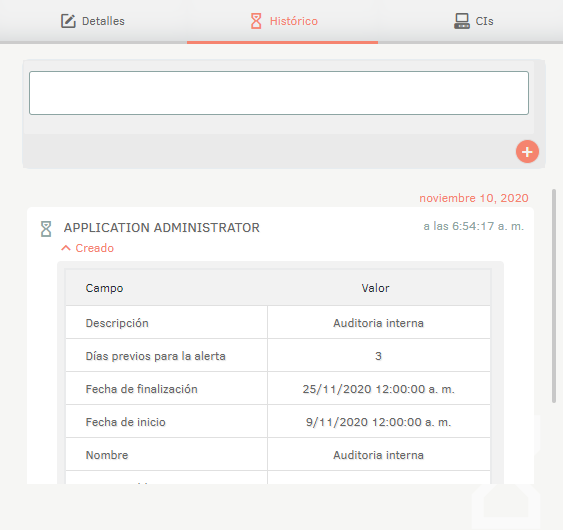The image size is (563, 530).
Task: Click the Fecha de inicio value cell
Action: pyautogui.click(x=379, y=422)
